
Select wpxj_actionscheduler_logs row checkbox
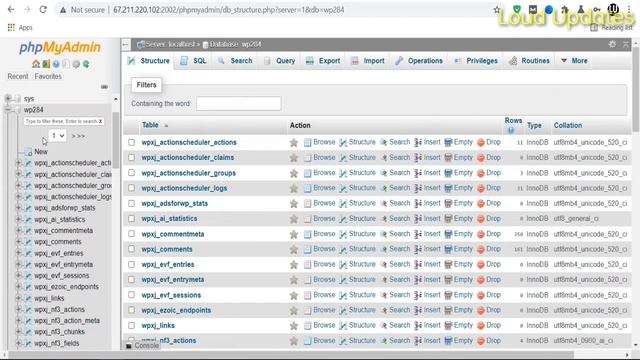pyautogui.click(x=131, y=188)
